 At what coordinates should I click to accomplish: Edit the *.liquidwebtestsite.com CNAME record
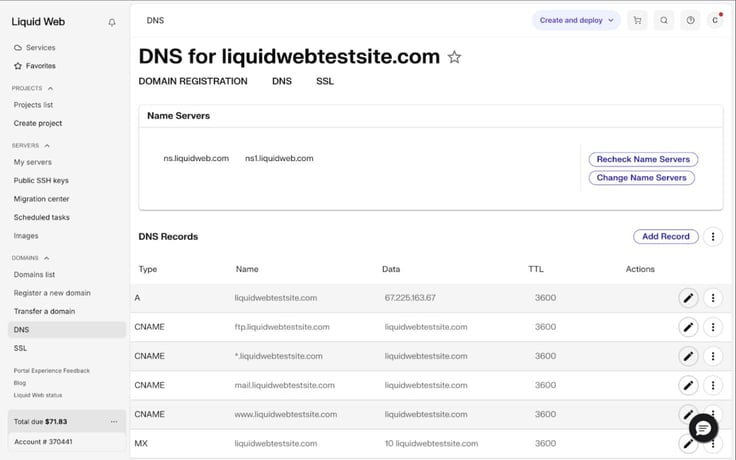click(688, 356)
